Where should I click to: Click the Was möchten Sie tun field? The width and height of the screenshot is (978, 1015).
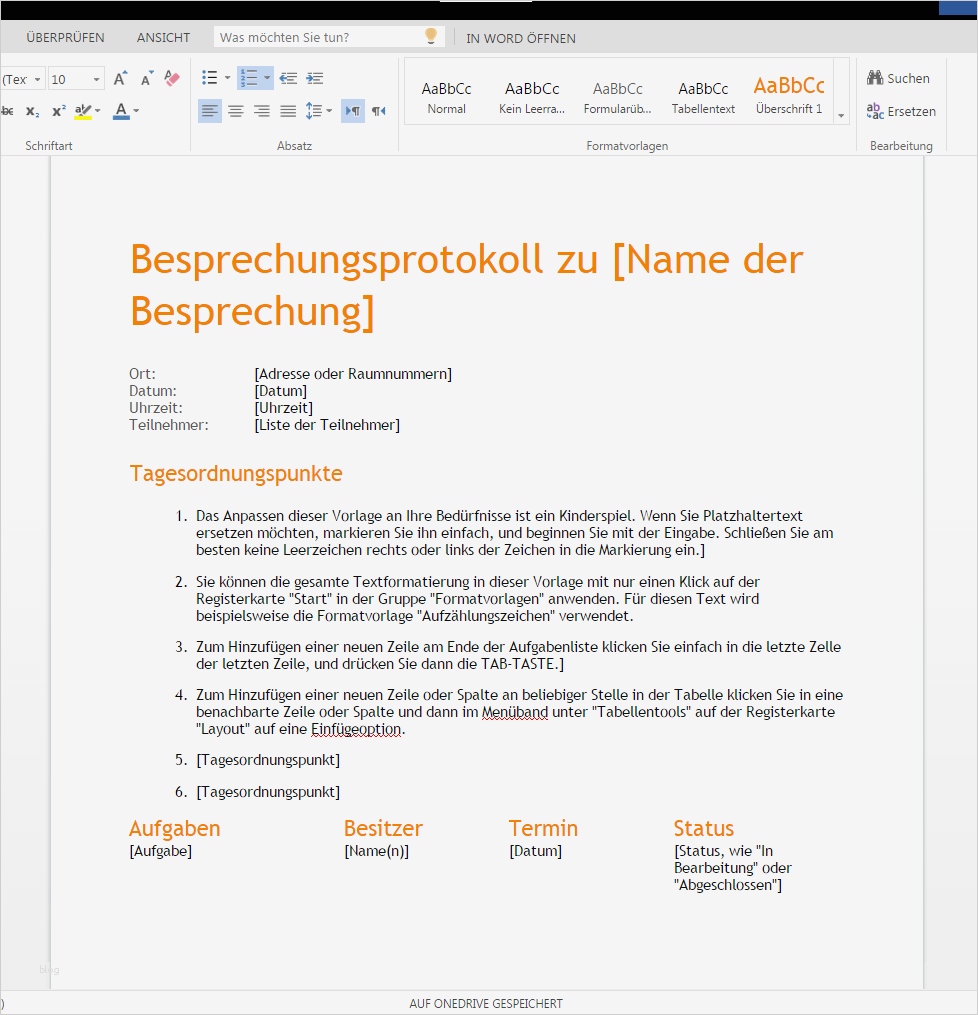310,35
